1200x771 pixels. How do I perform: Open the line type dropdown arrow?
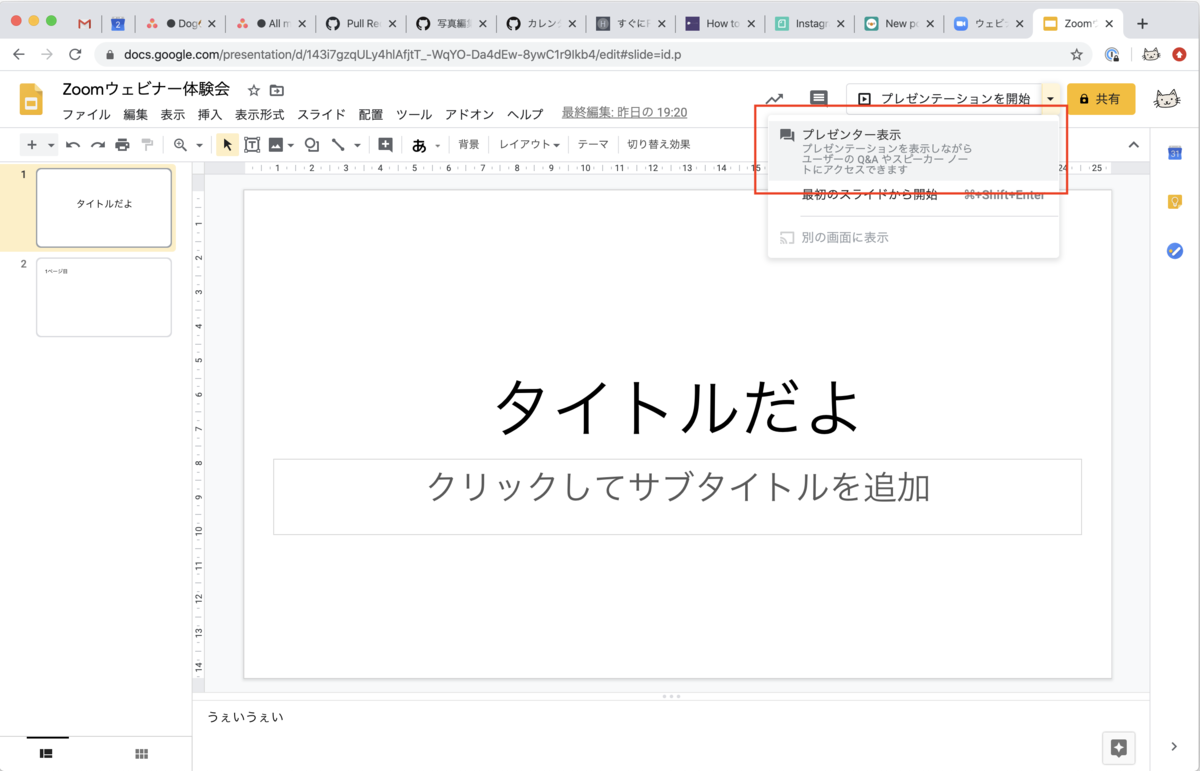pyautogui.click(x=357, y=145)
